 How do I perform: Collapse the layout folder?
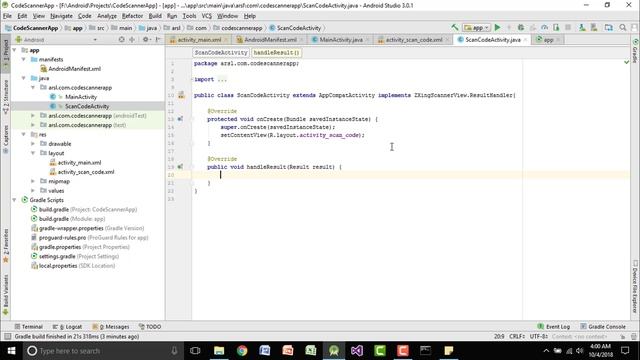coord(33,153)
